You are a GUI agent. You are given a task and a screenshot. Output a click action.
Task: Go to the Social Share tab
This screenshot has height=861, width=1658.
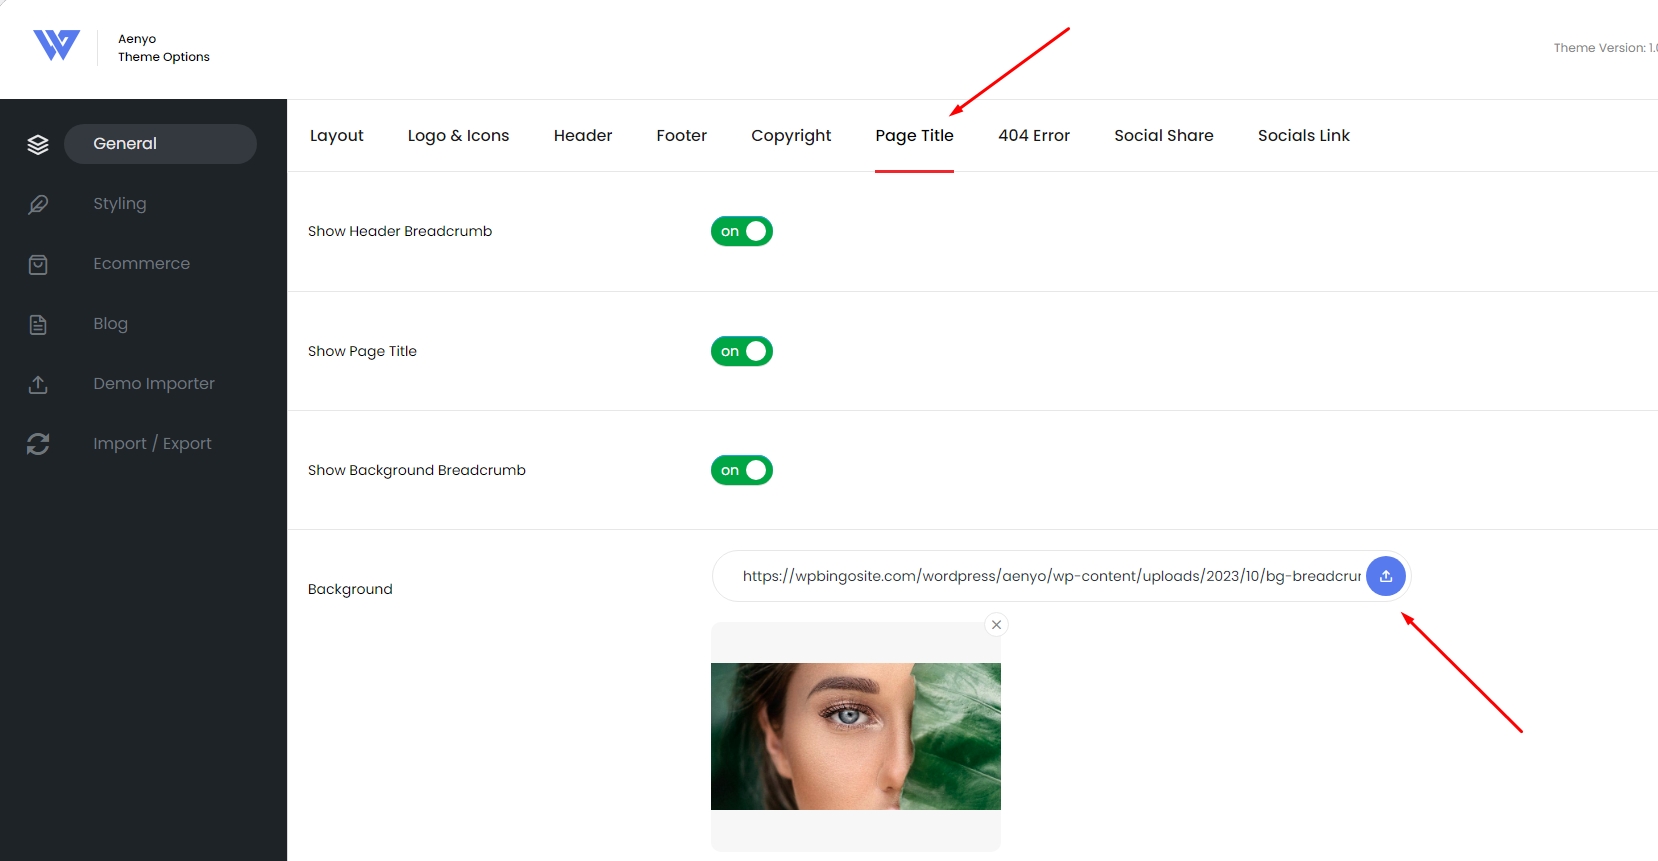(x=1164, y=135)
